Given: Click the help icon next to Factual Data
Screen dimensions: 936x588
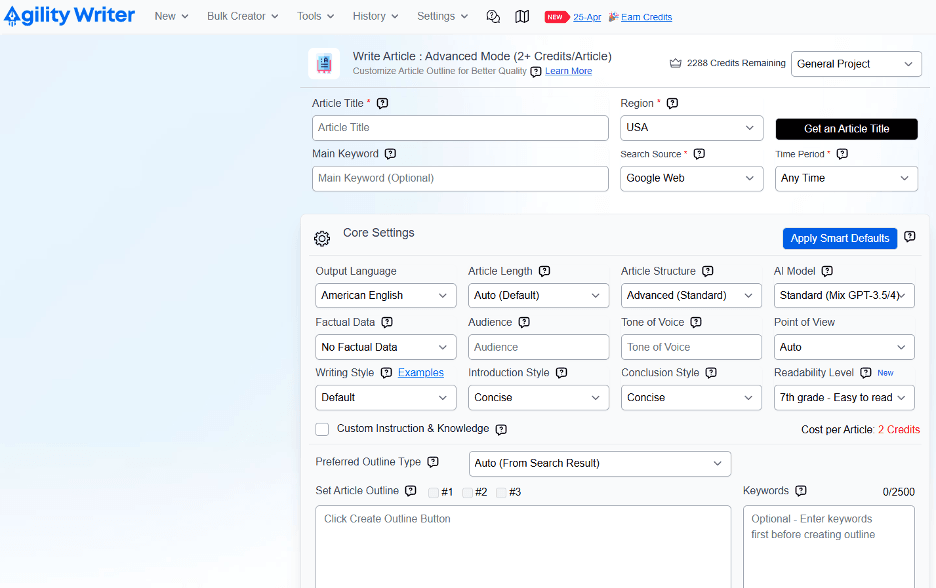Looking at the screenshot, I should pyautogui.click(x=387, y=322).
